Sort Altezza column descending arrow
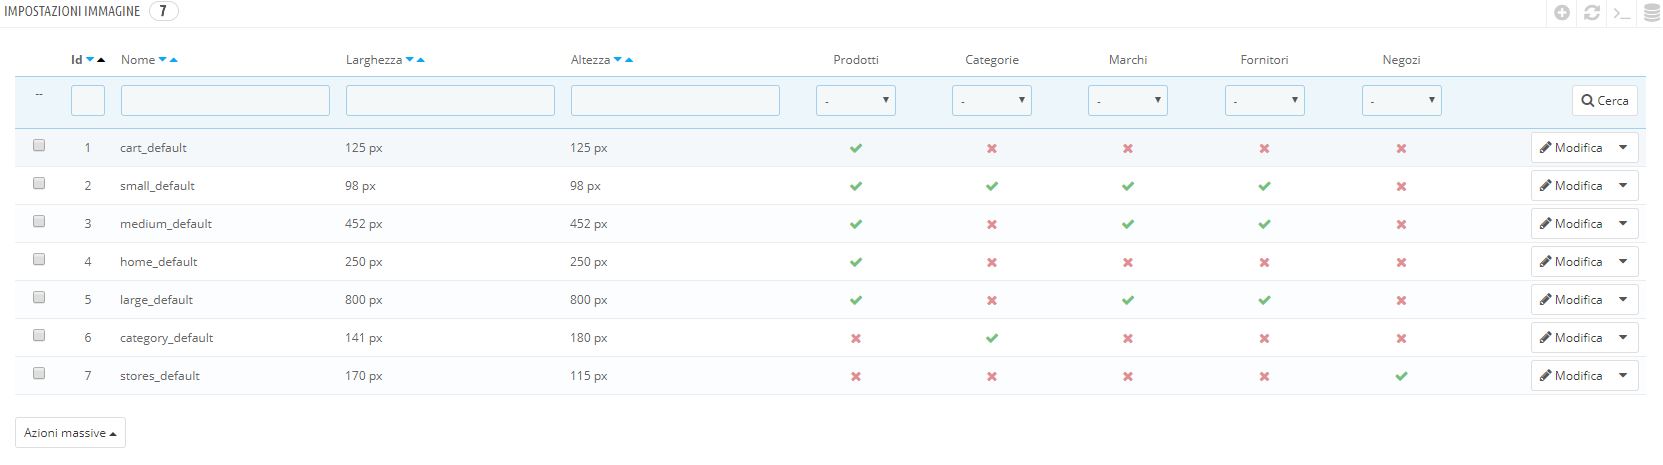This screenshot has height=465, width=1663. click(618, 60)
